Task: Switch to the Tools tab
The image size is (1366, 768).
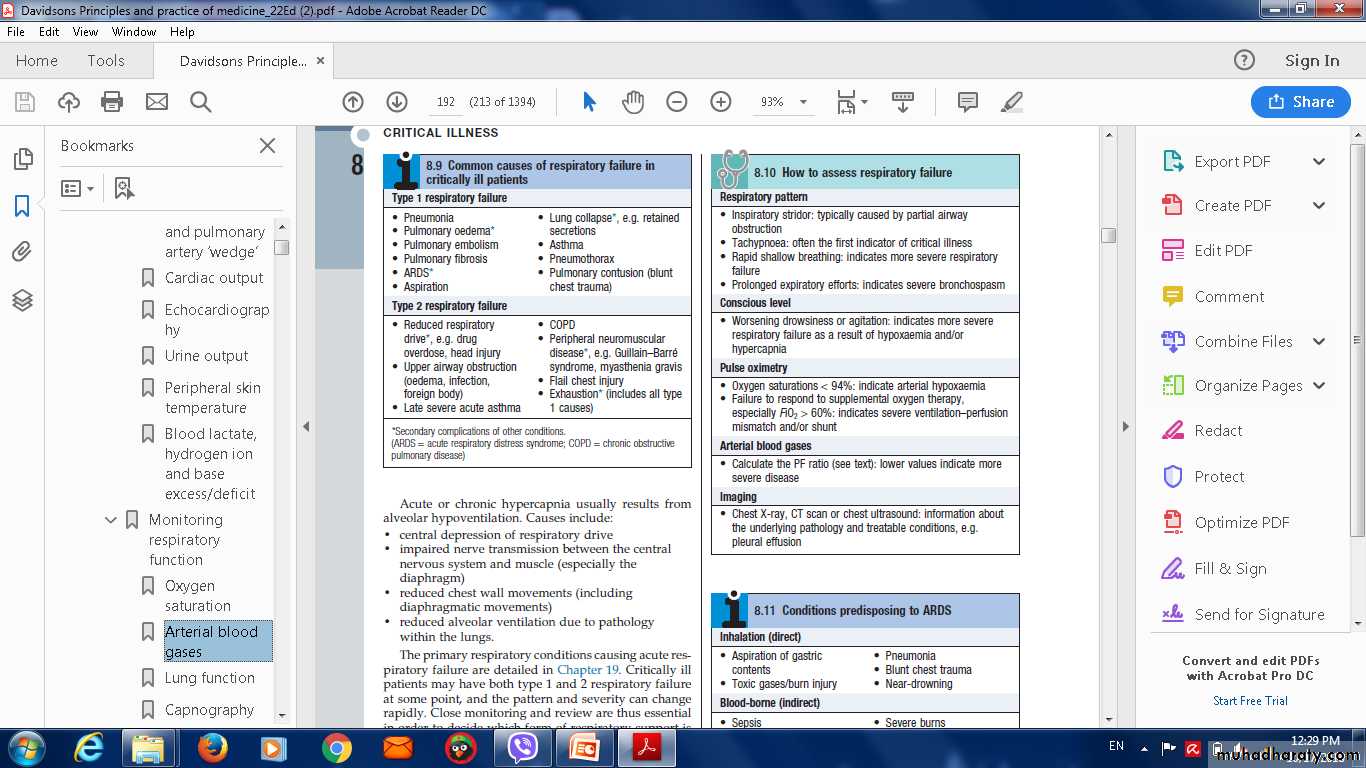Action: click(106, 61)
